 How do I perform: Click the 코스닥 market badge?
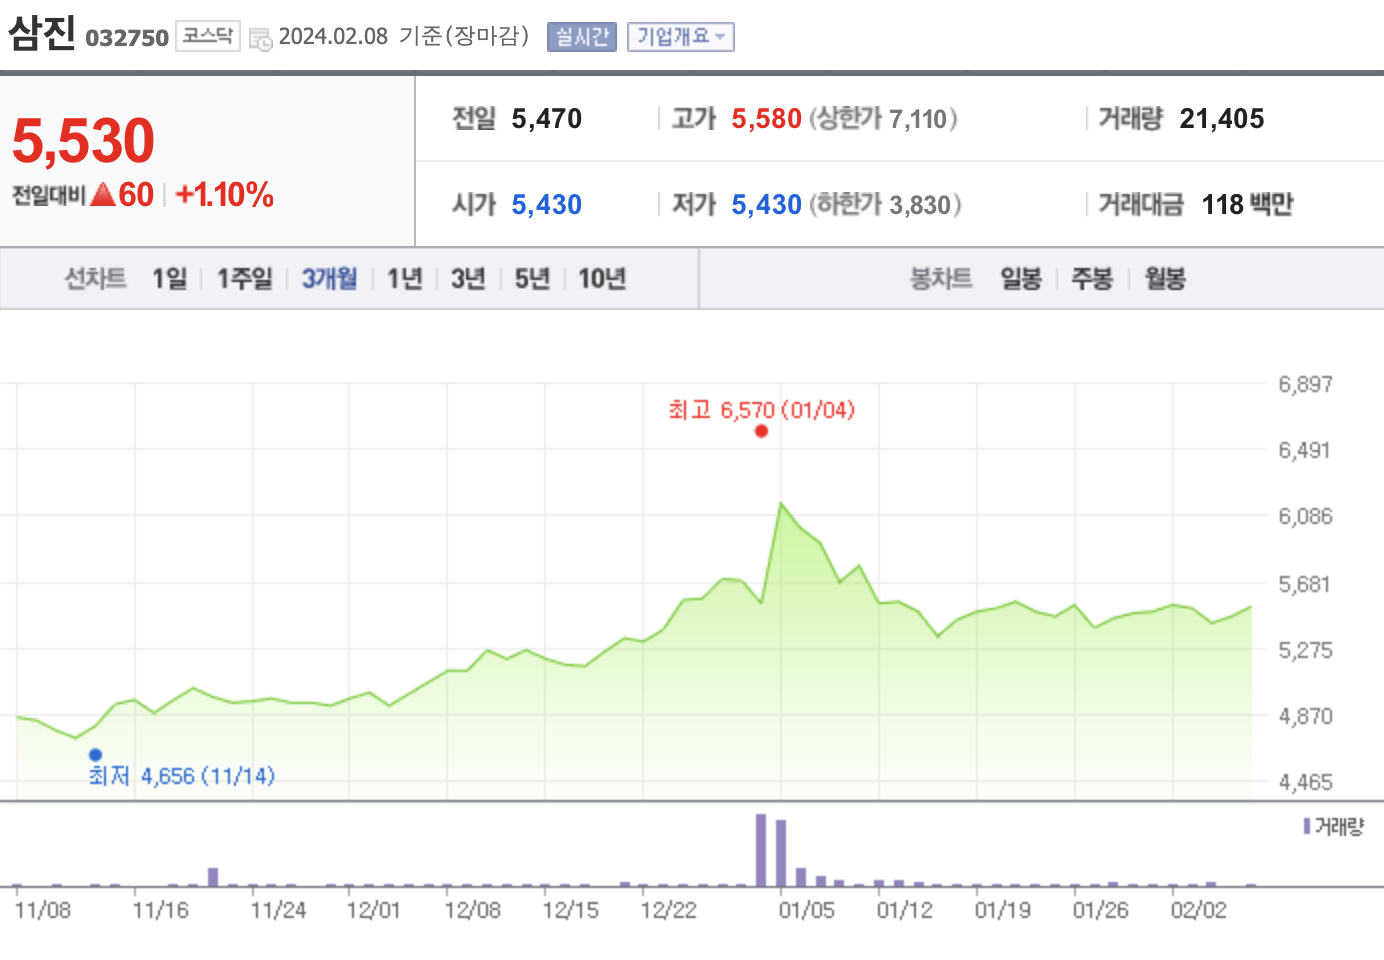click(208, 36)
